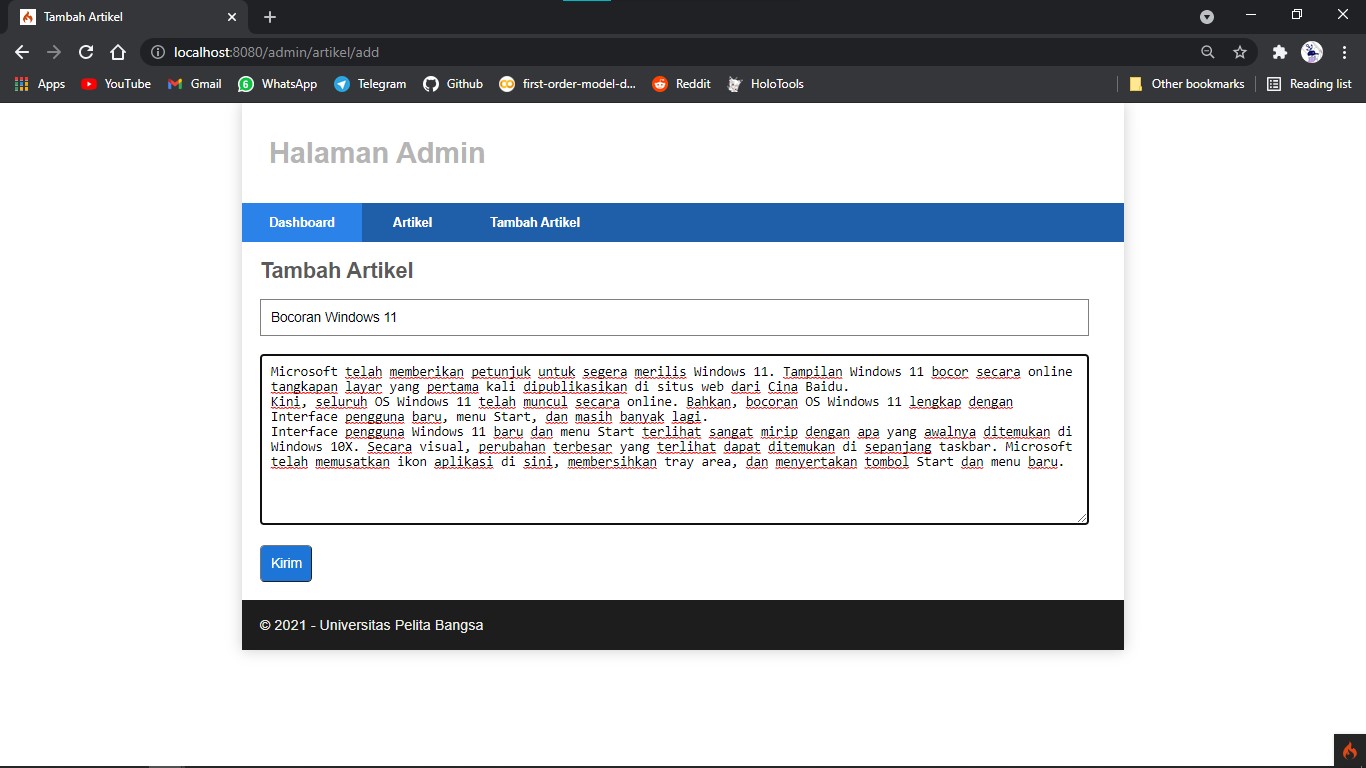This screenshot has width=1366, height=768.
Task: Open the WhatsApp bookmark
Action: pyautogui.click(x=277, y=84)
